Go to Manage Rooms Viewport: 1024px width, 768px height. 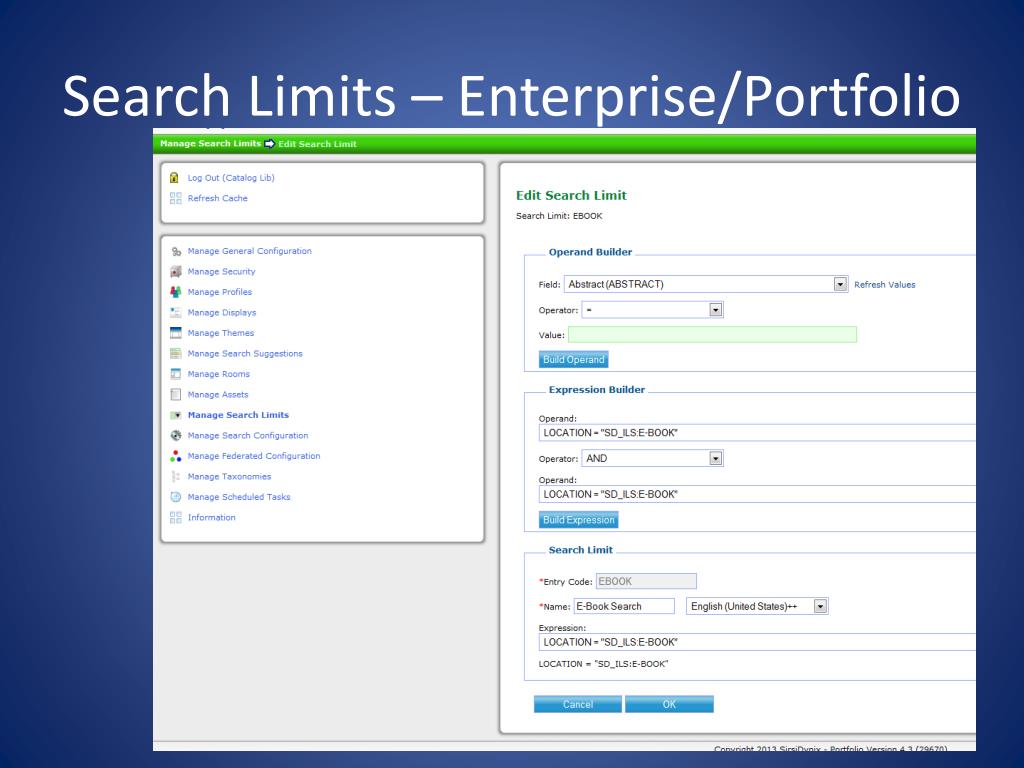(x=219, y=374)
